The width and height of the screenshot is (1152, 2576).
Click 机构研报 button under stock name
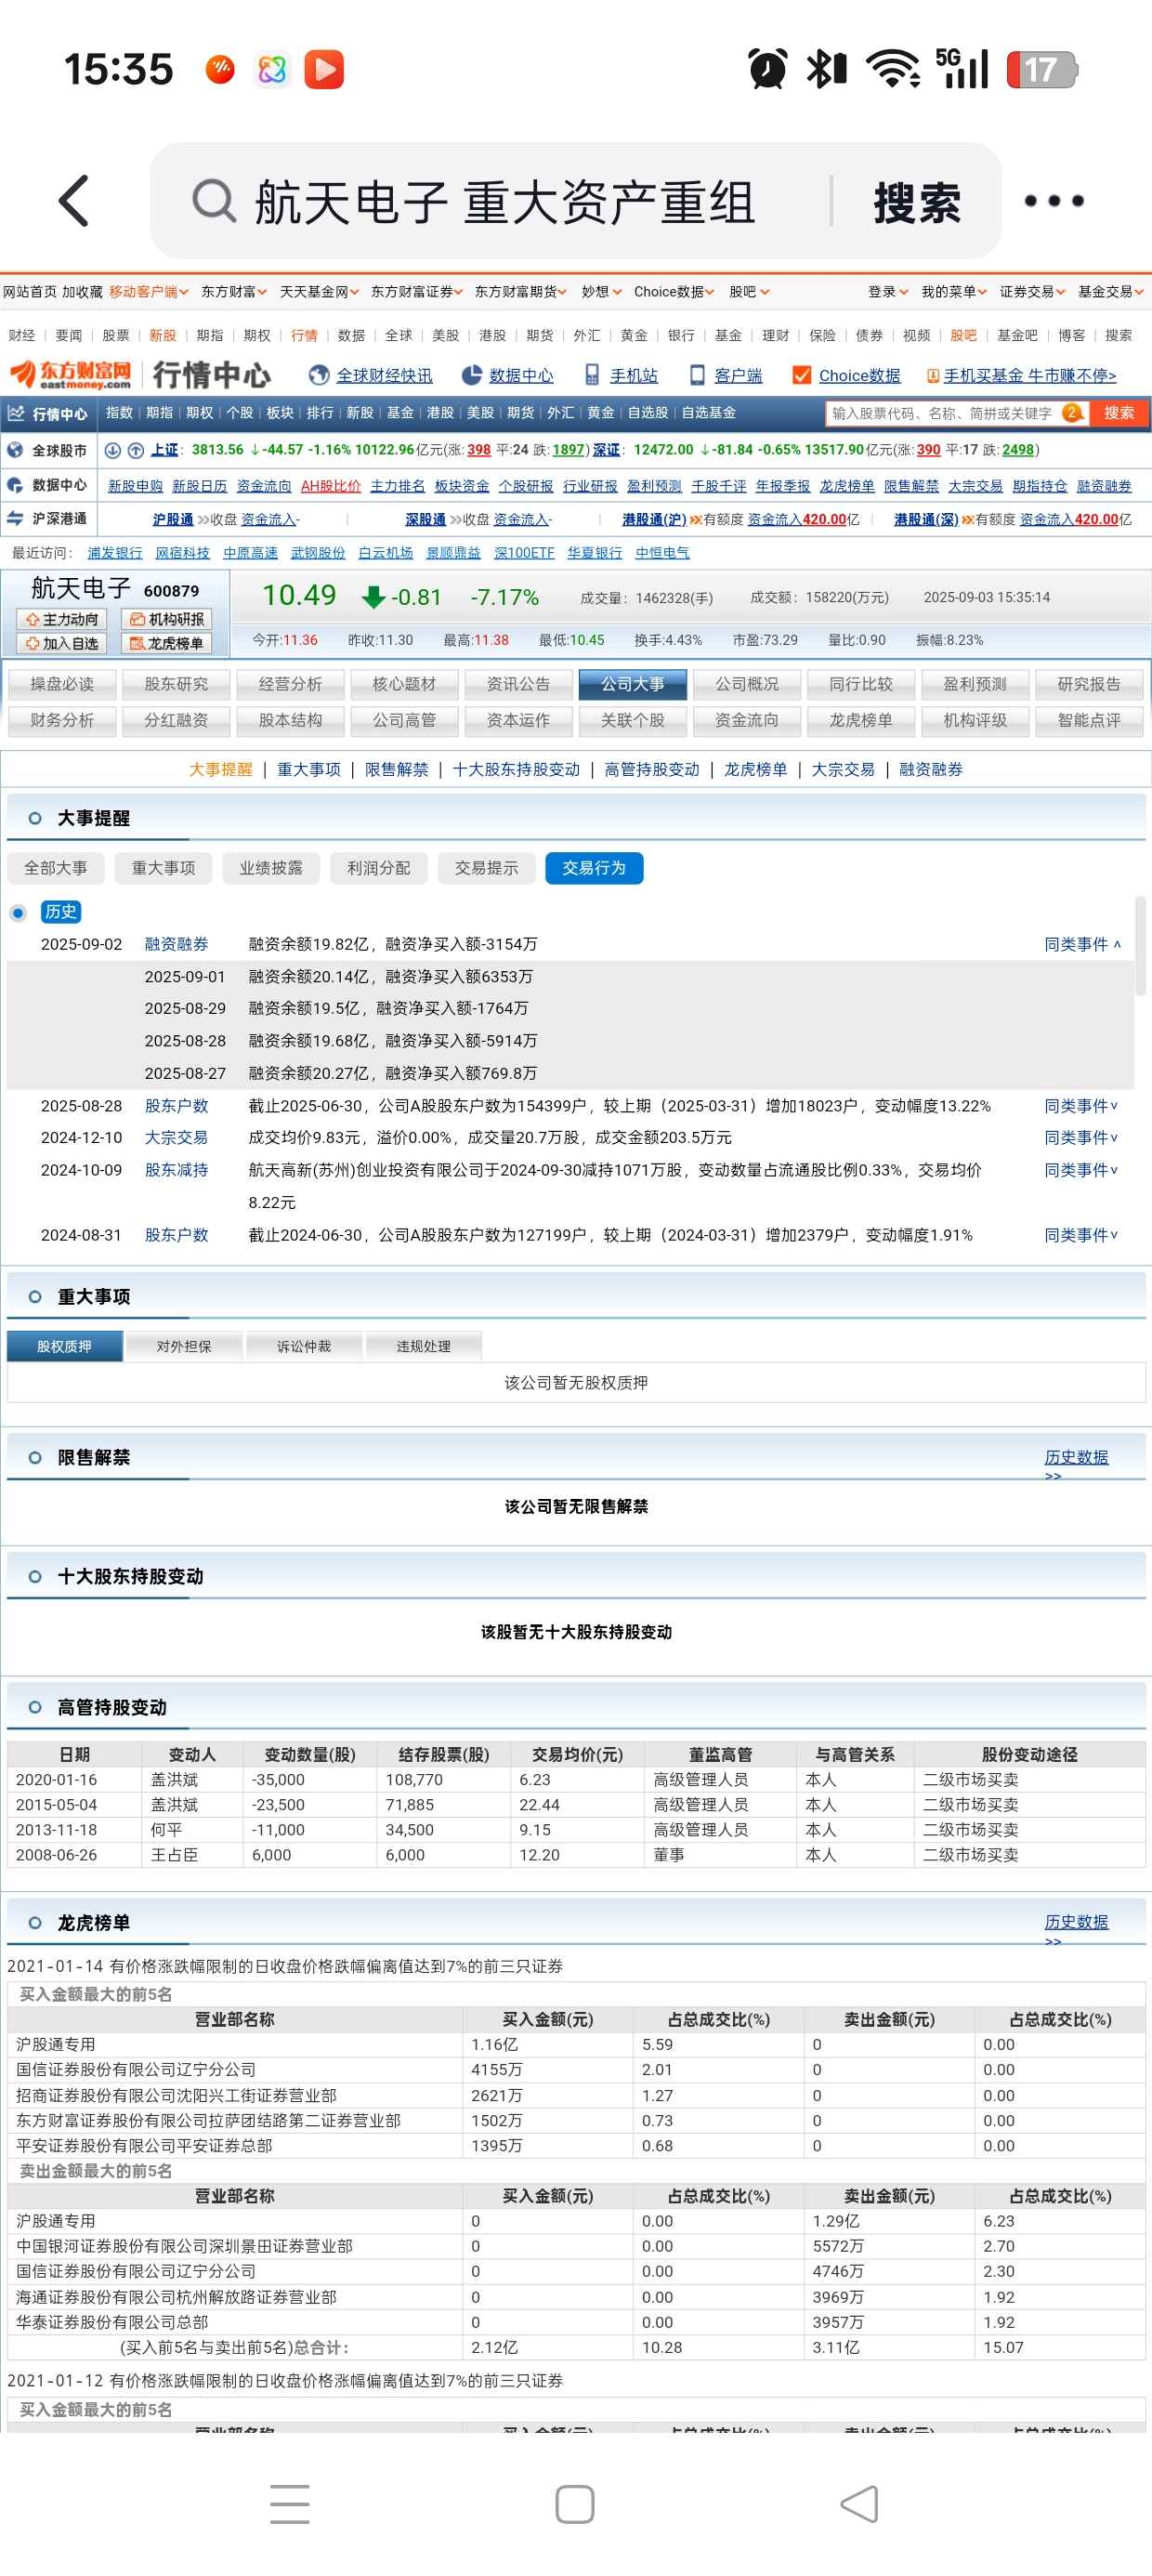[166, 619]
